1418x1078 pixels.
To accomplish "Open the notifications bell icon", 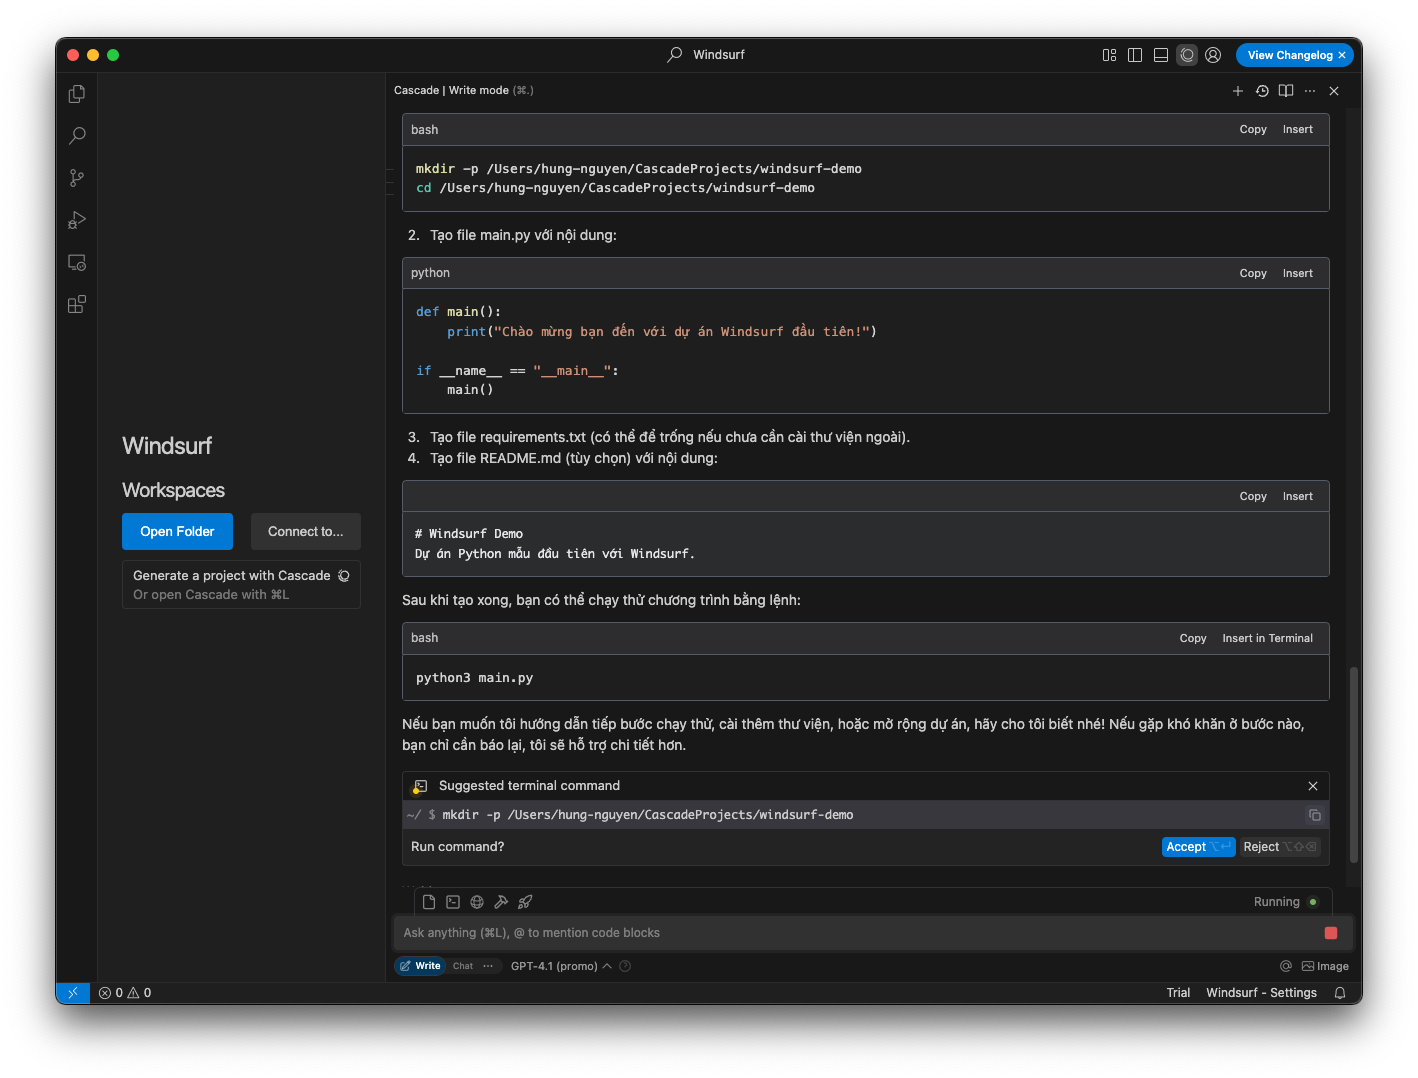I will pyautogui.click(x=1340, y=993).
